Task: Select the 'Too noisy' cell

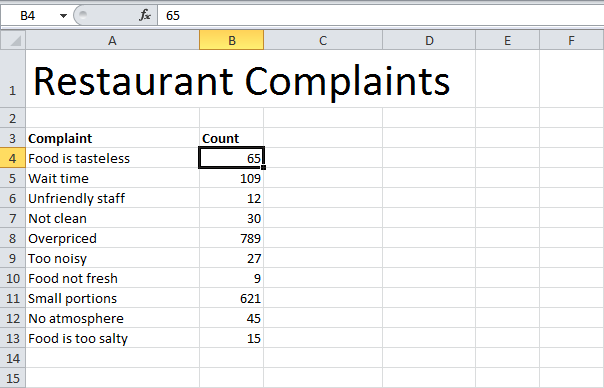Action: 112,258
